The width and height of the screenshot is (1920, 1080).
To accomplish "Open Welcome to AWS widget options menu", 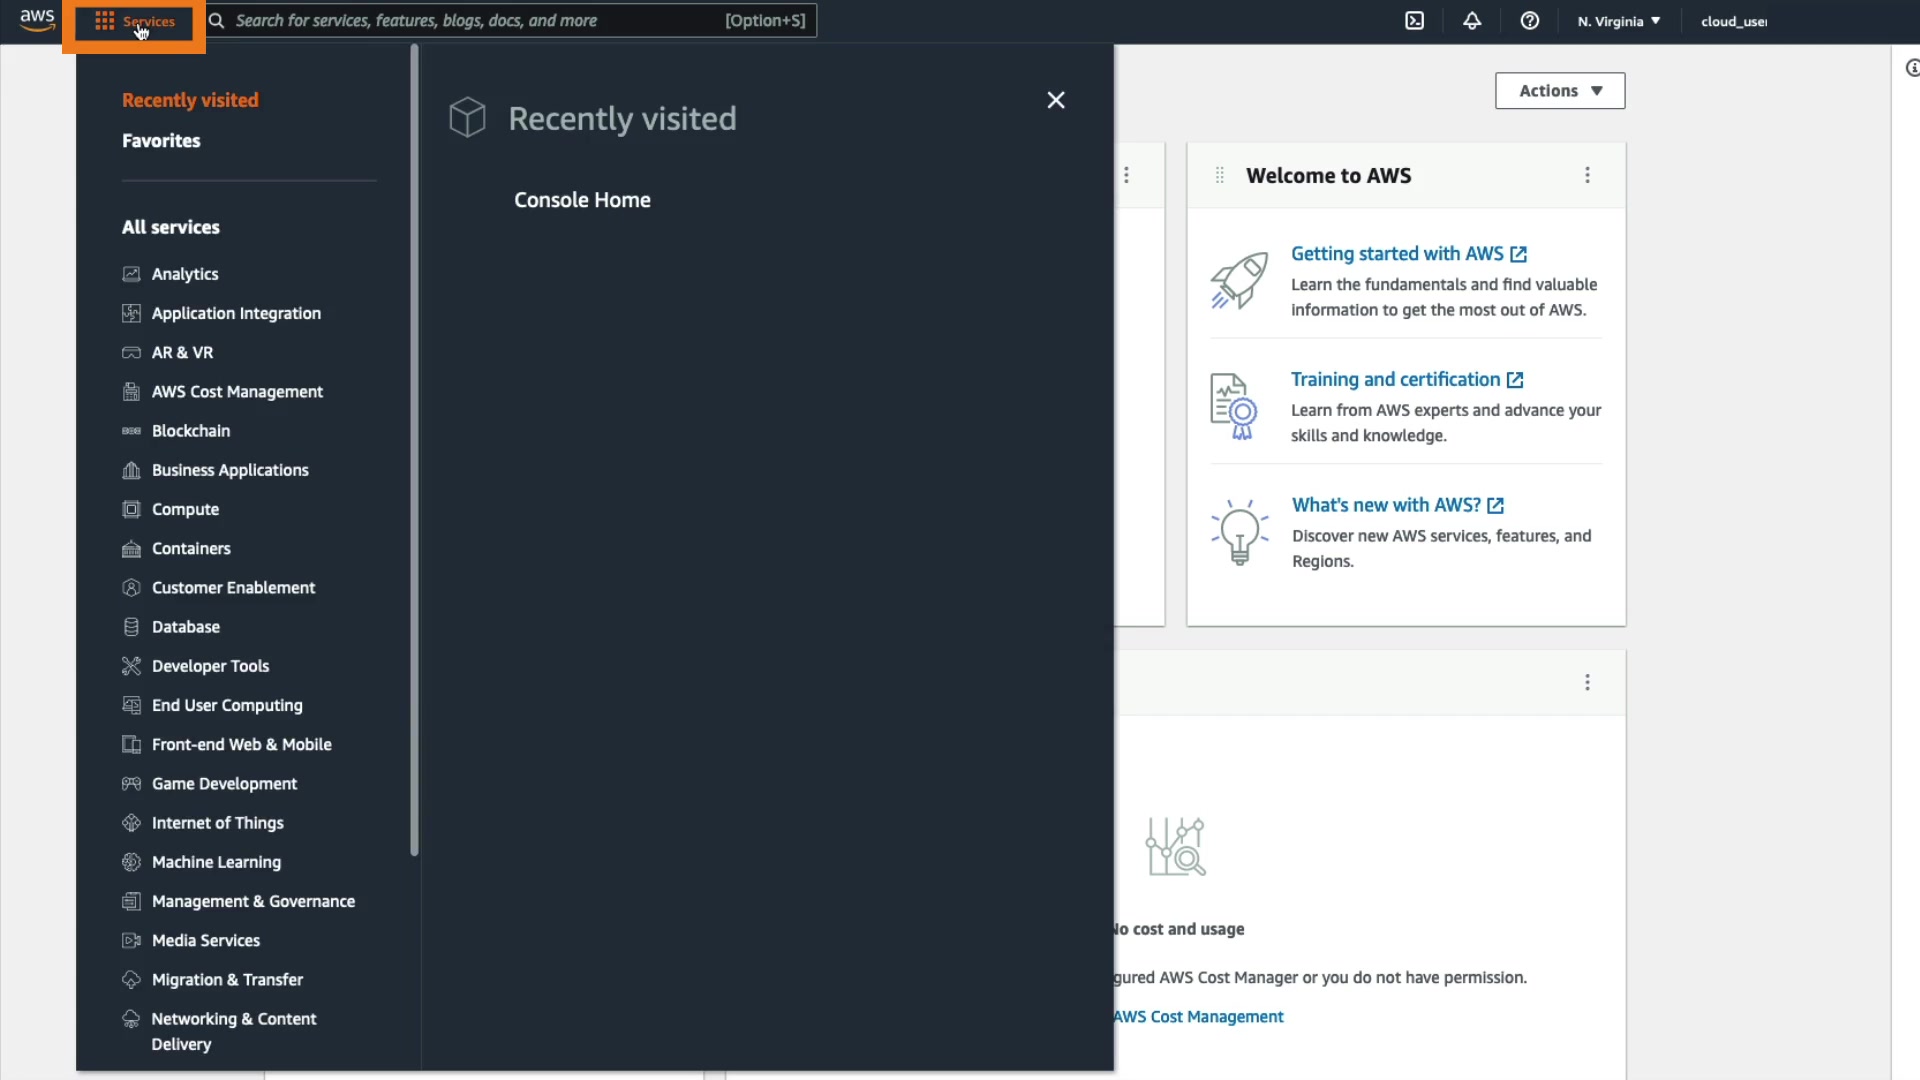I will point(1587,176).
